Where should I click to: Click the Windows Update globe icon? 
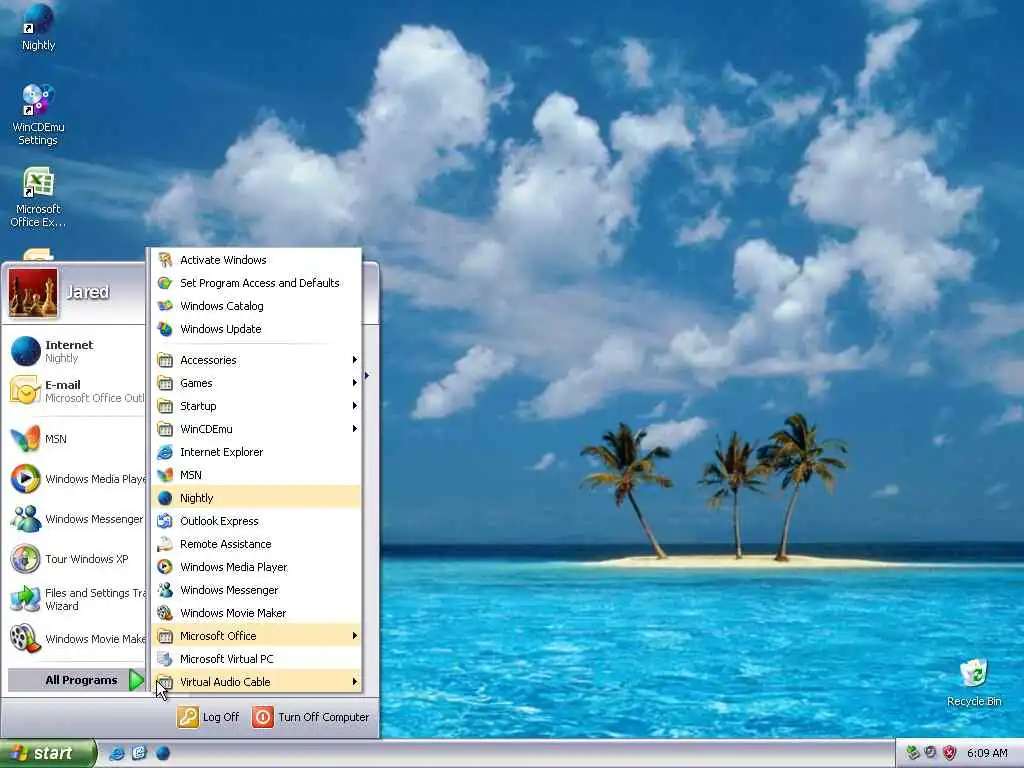(x=165, y=329)
